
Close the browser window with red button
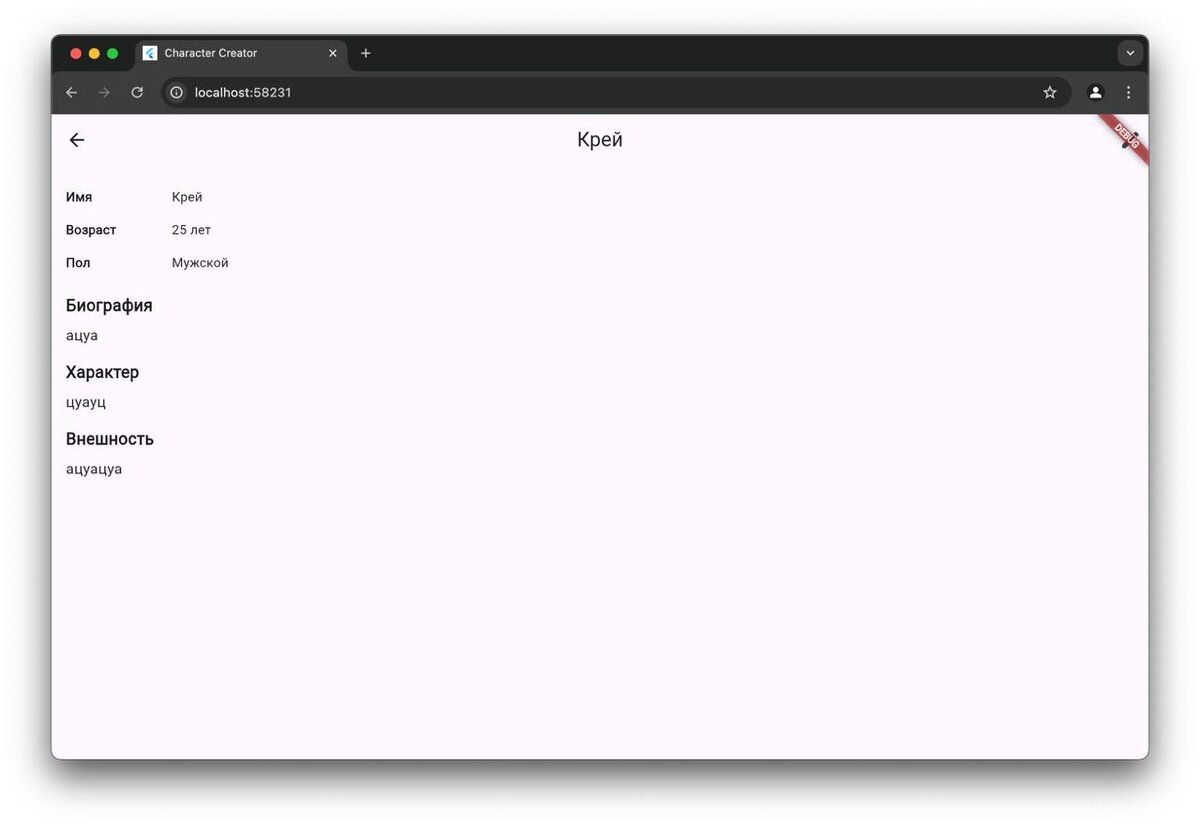point(76,53)
